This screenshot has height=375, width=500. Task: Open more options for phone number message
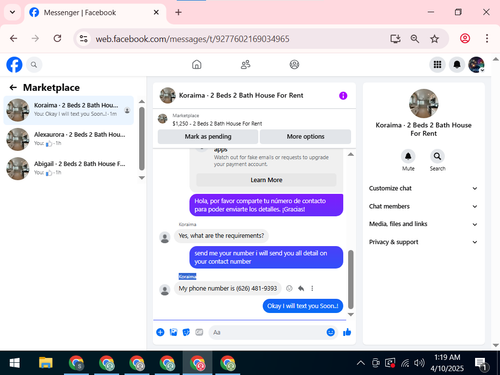tap(312, 288)
